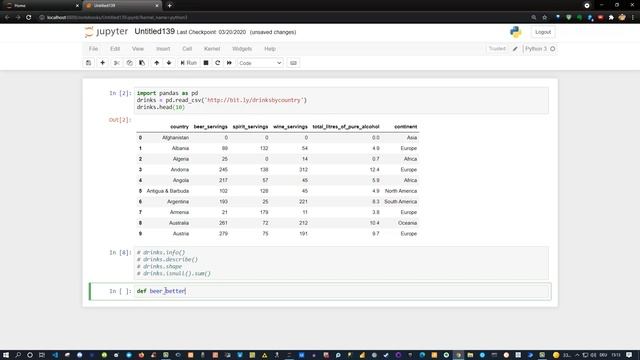Go back in browser history
This screenshot has width=640, height=360.
(x=7, y=18)
